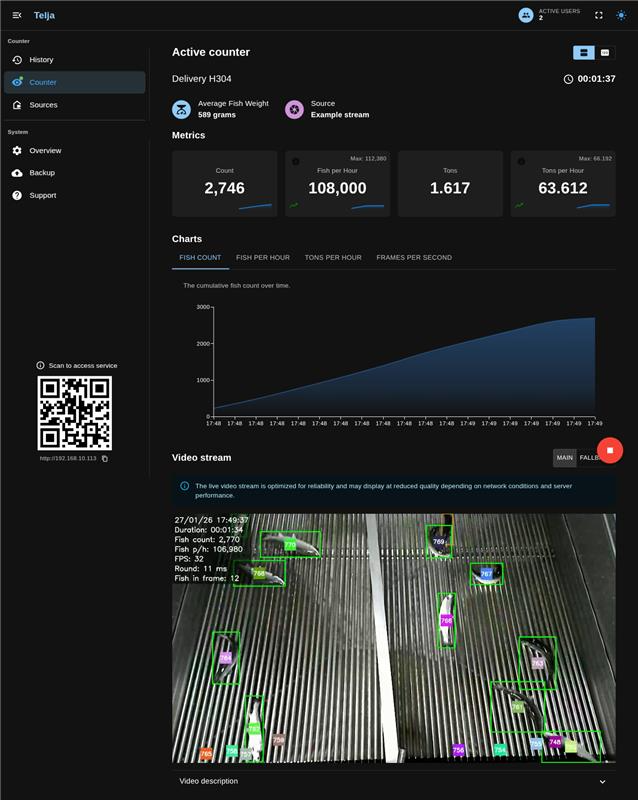This screenshot has width=638, height=800.
Task: Switch to the Fish Per Hour chart tab
Action: [263, 258]
